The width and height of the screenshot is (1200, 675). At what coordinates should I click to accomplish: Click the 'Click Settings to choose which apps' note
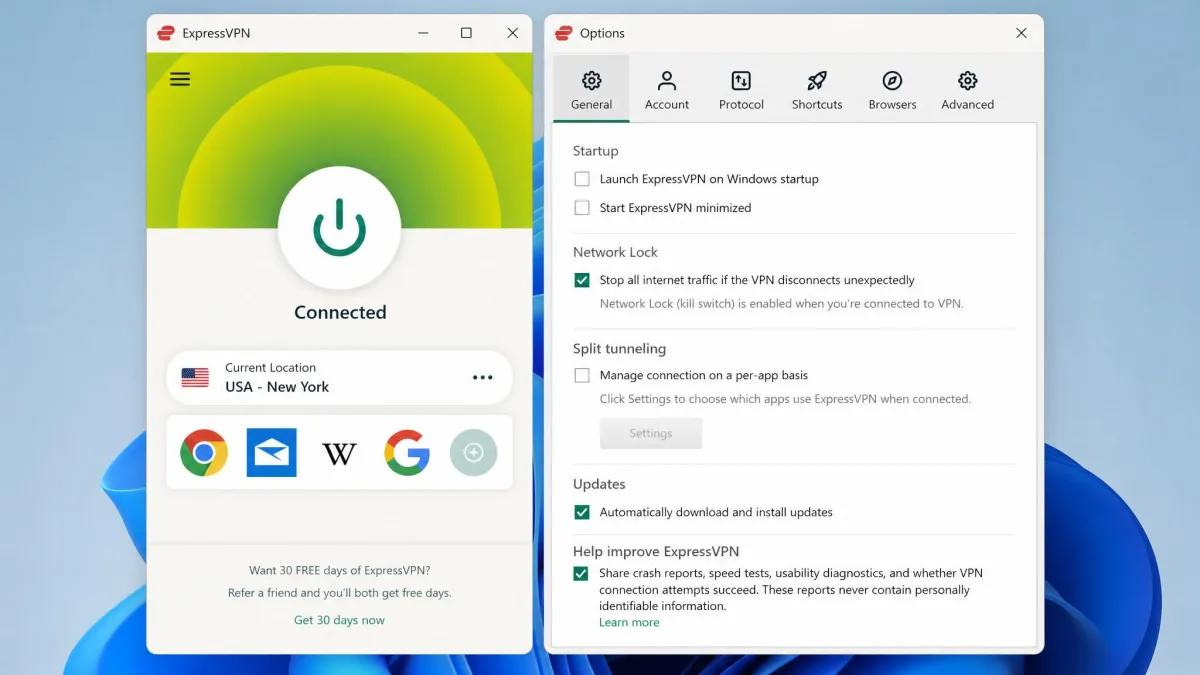click(785, 399)
